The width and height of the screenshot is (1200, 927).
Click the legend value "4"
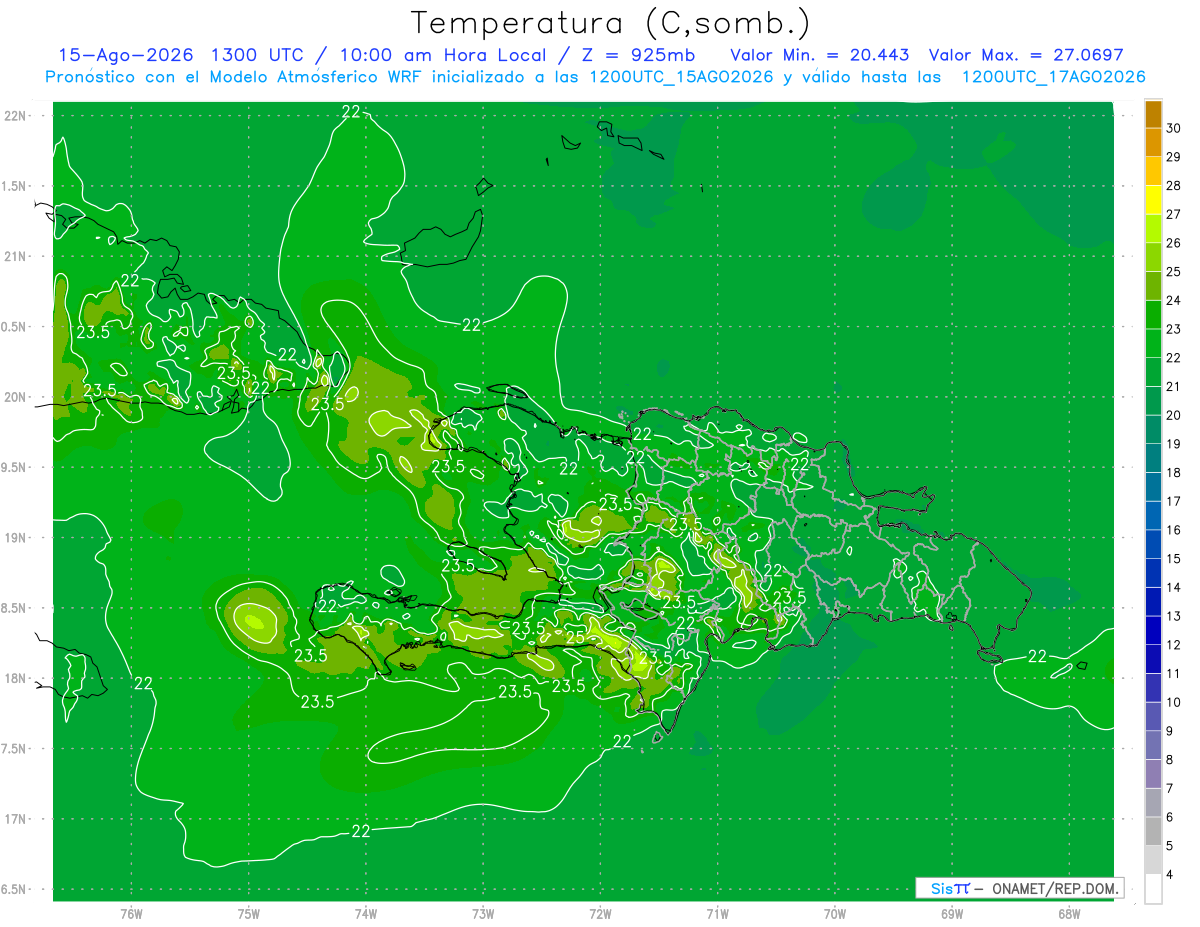coord(1170,874)
